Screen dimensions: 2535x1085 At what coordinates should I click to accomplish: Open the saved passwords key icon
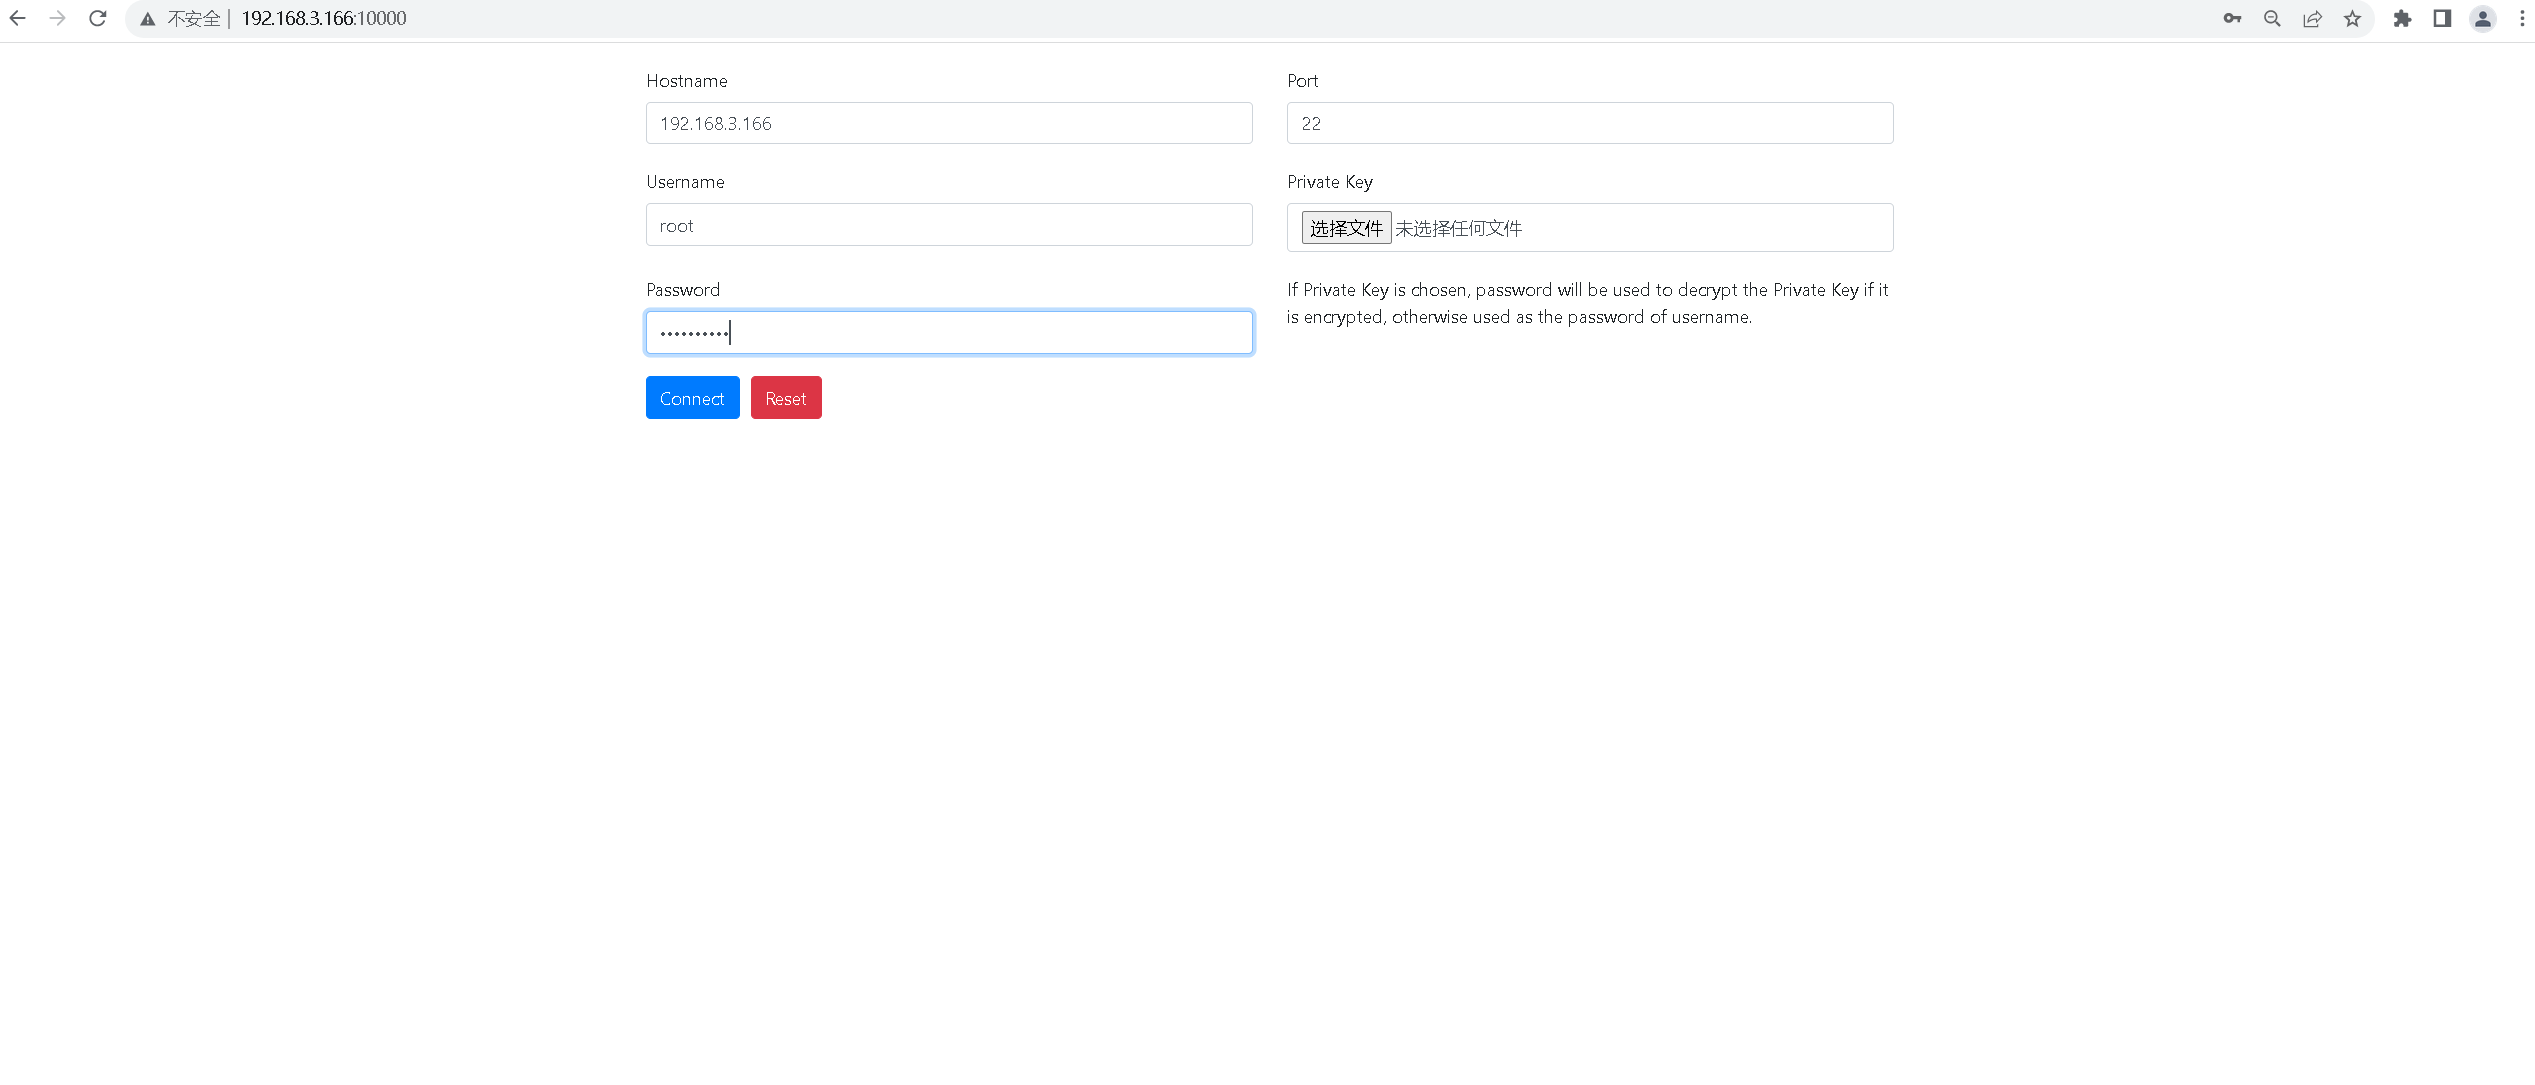click(2232, 18)
